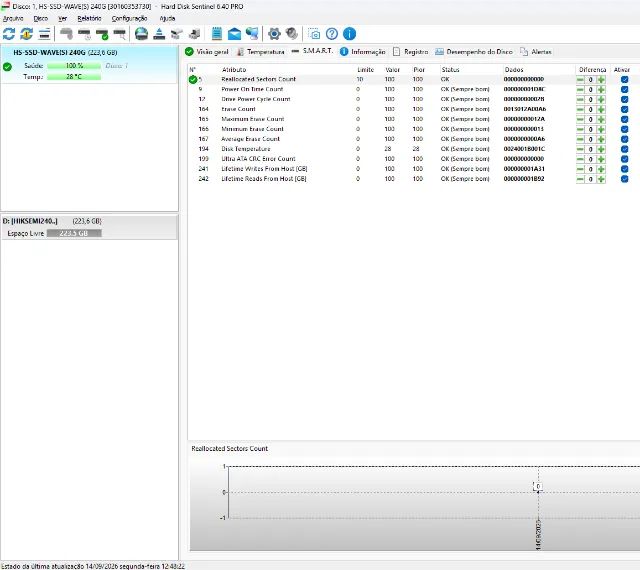This screenshot has width=640, height=570.
Task: Switch to the Alertas tab
Action: pos(536,52)
